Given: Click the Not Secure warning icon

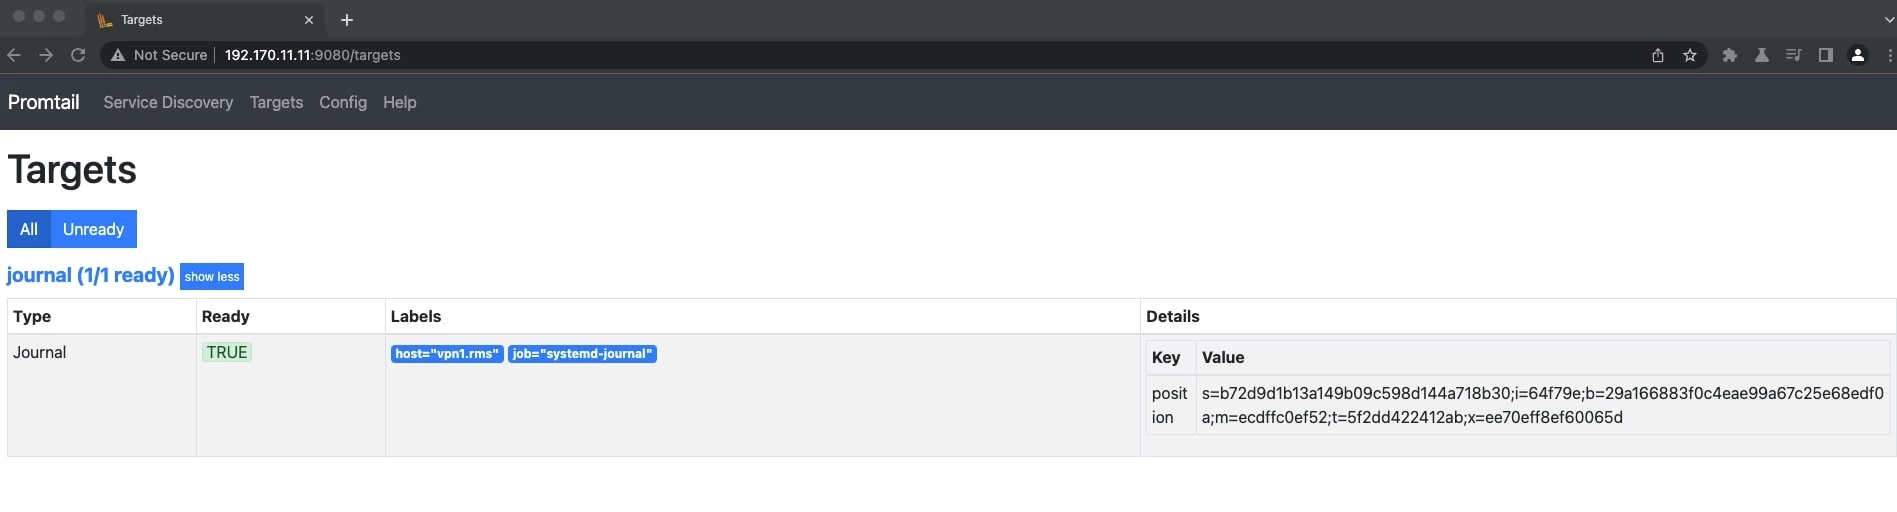Looking at the screenshot, I should (x=118, y=55).
